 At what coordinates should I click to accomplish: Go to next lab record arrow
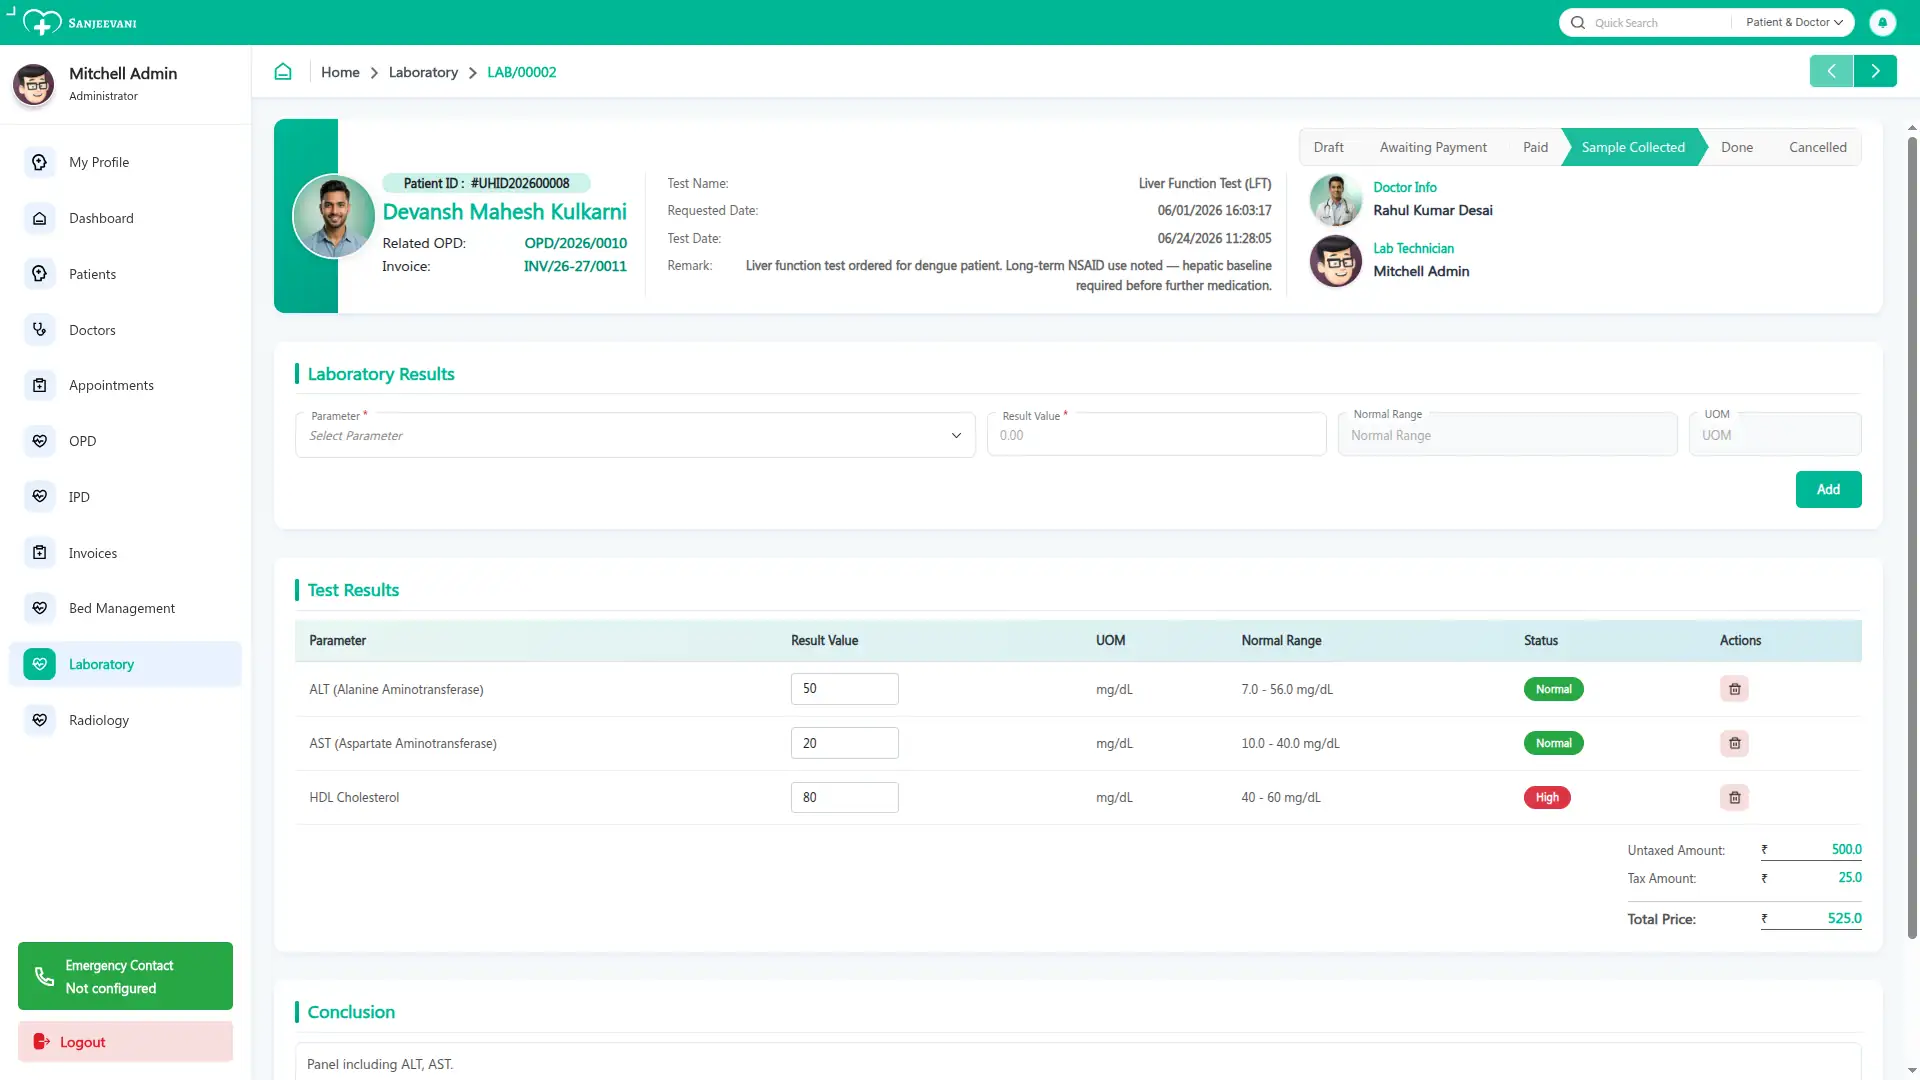[1875, 71]
